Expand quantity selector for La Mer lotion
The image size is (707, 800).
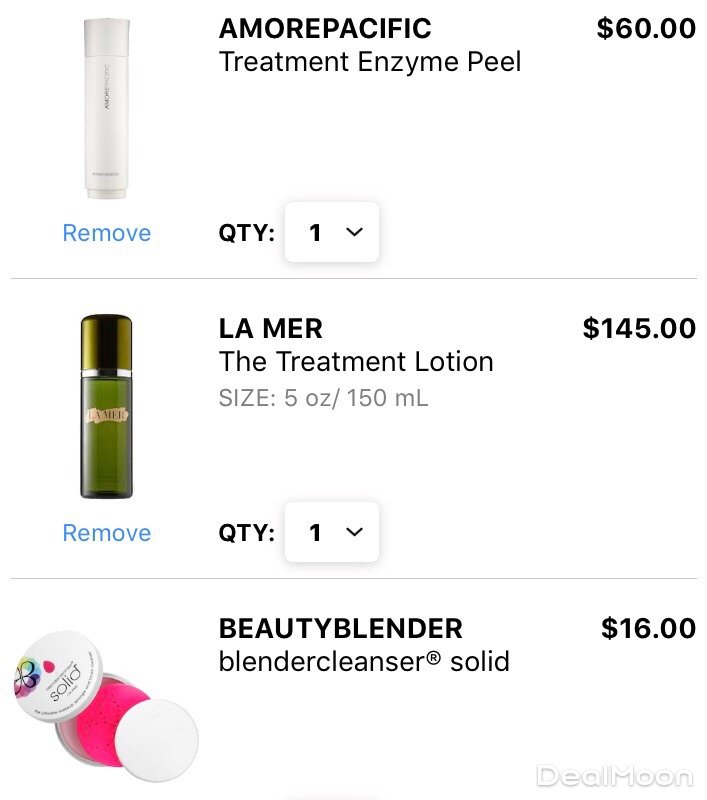pyautogui.click(x=332, y=533)
